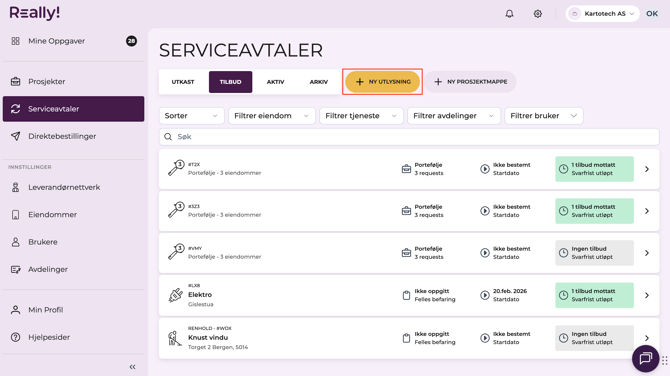The image size is (670, 376).
Task: Click Elektro startdato '20.feb. 2026'
Action: 510,291
